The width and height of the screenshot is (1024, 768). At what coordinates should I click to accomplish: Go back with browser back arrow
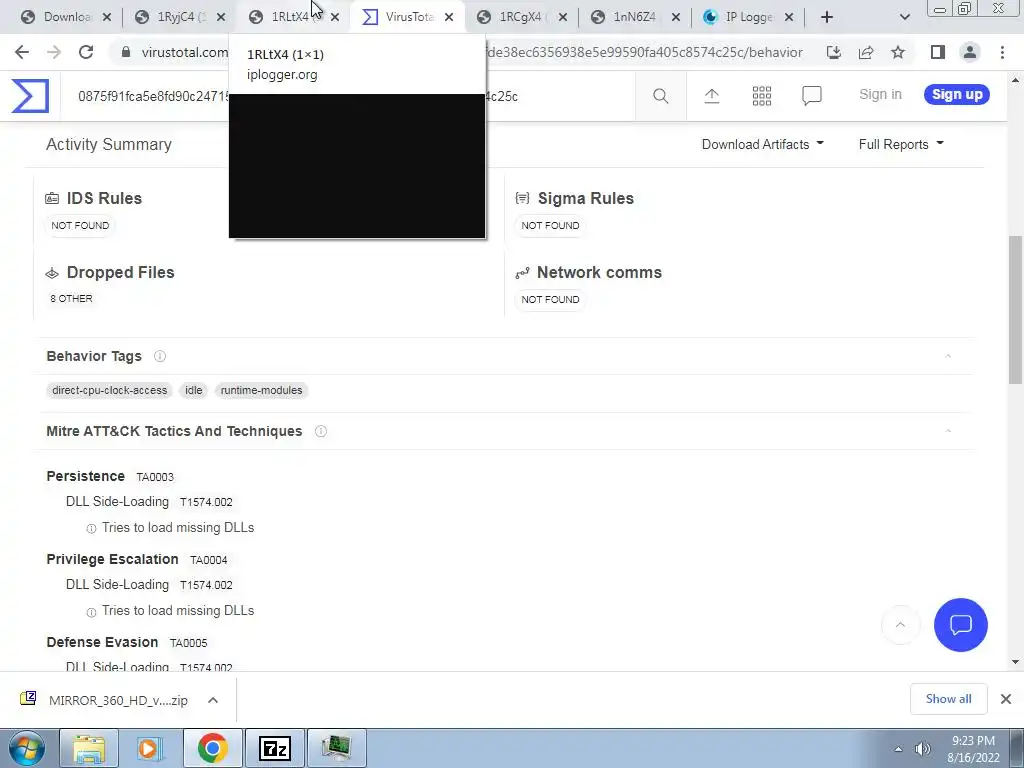pos(22,52)
